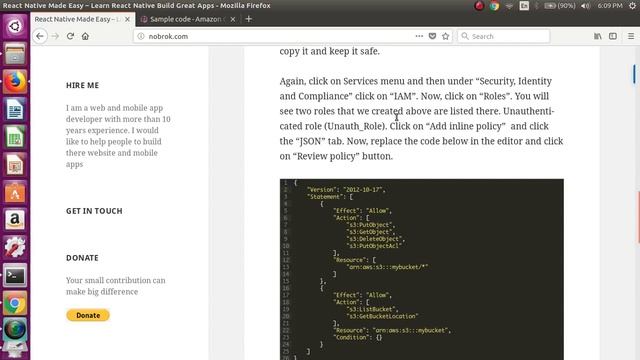
Task: Open LibreOffice Impress from the launcher
Action: pyautogui.click(x=15, y=165)
